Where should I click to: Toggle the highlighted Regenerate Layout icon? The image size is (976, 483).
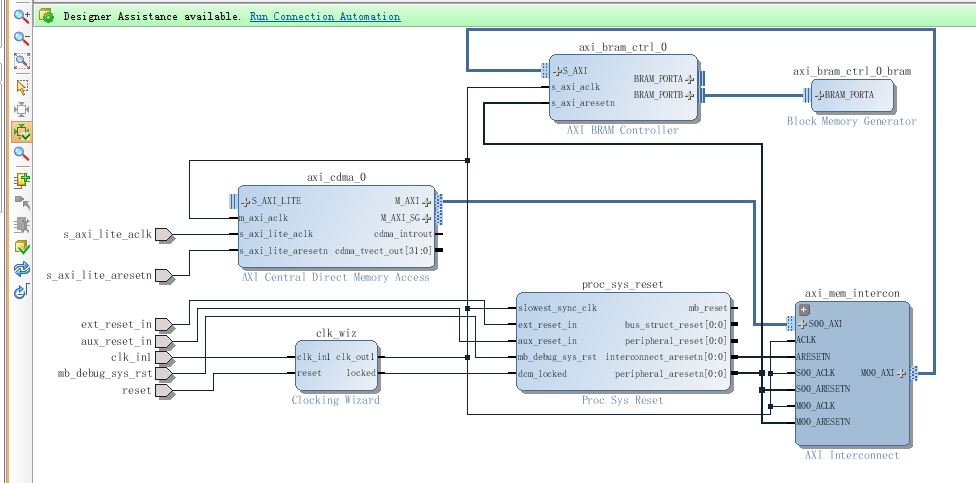click(x=20, y=131)
